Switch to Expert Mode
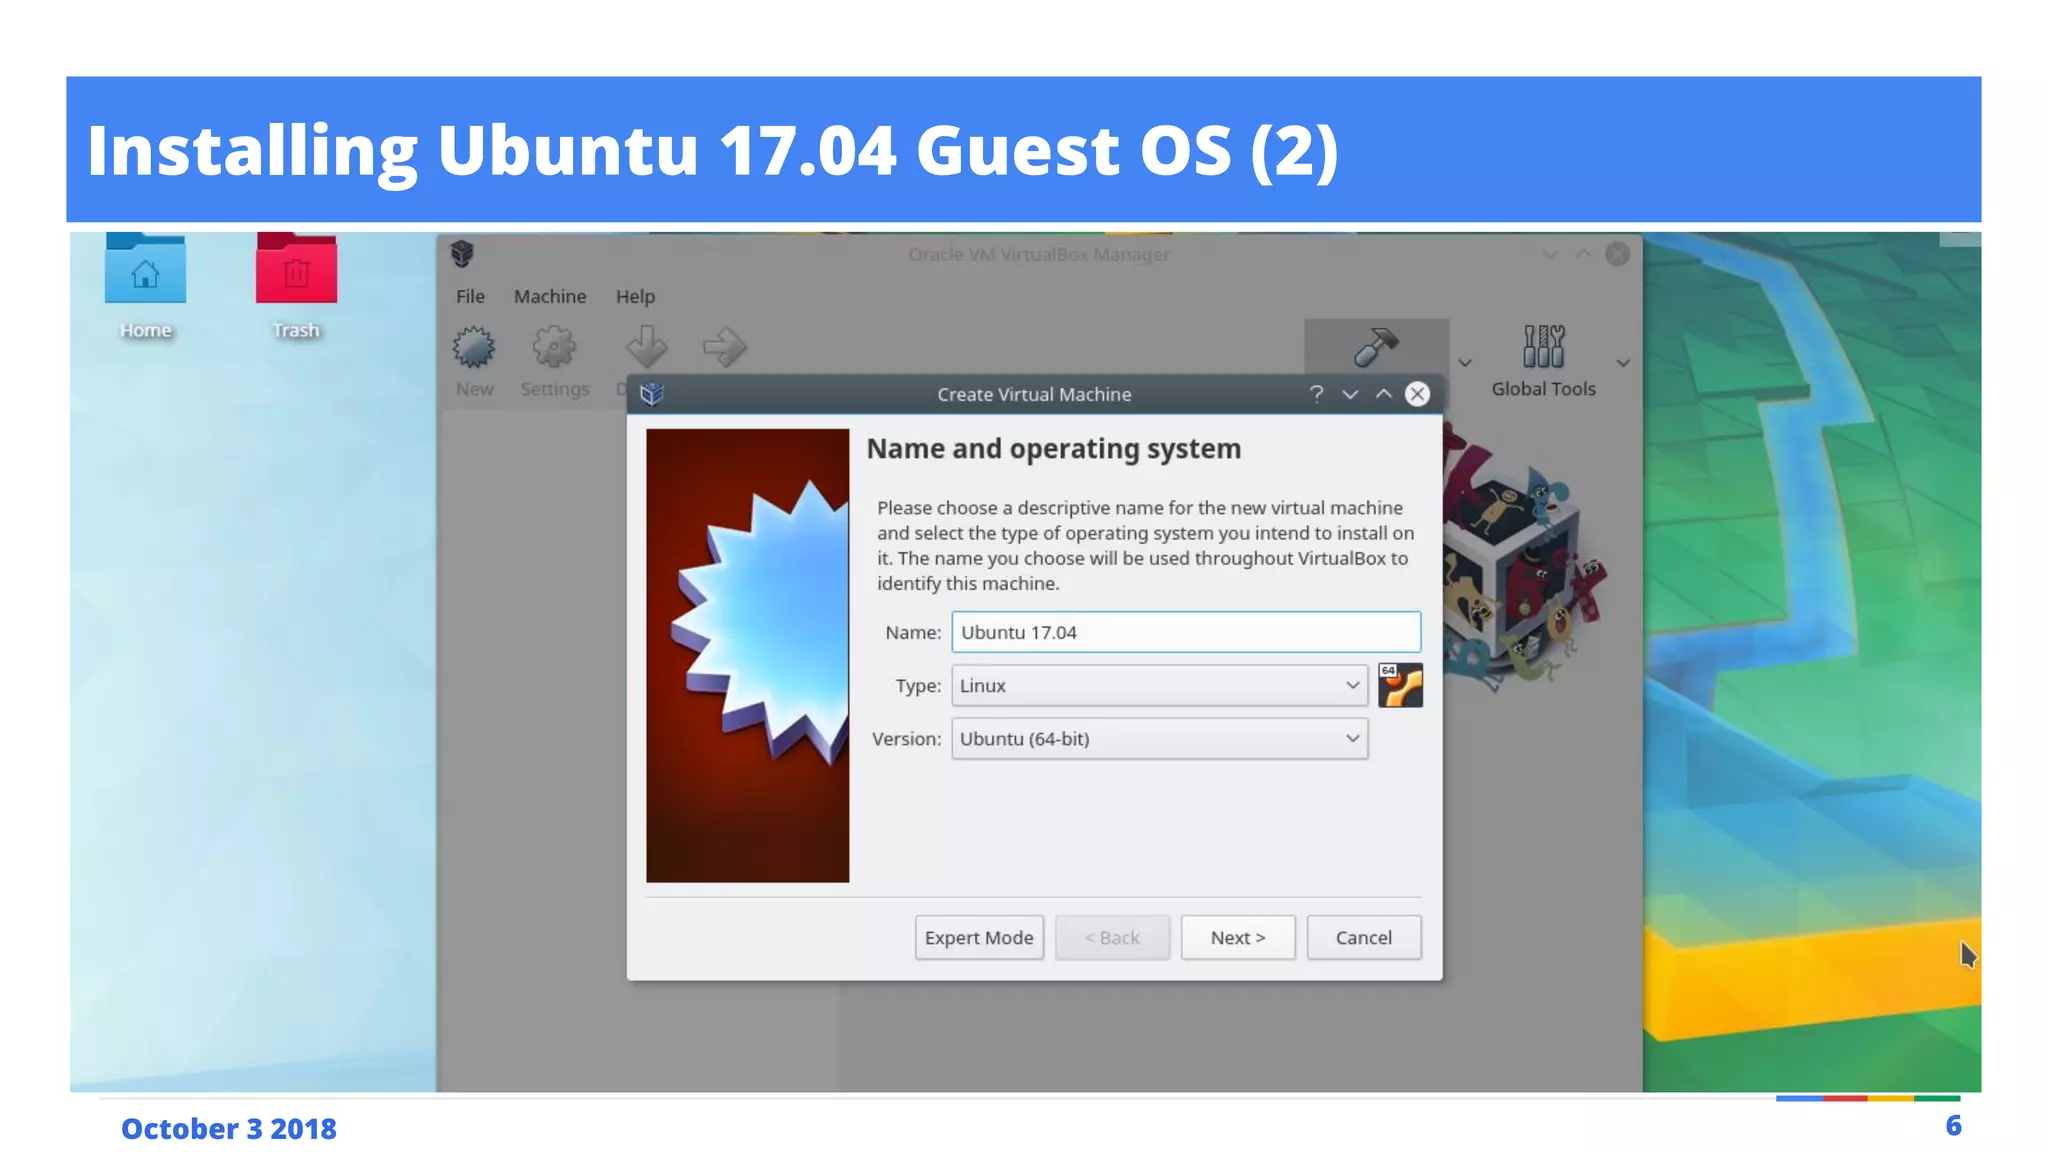 [x=979, y=938]
